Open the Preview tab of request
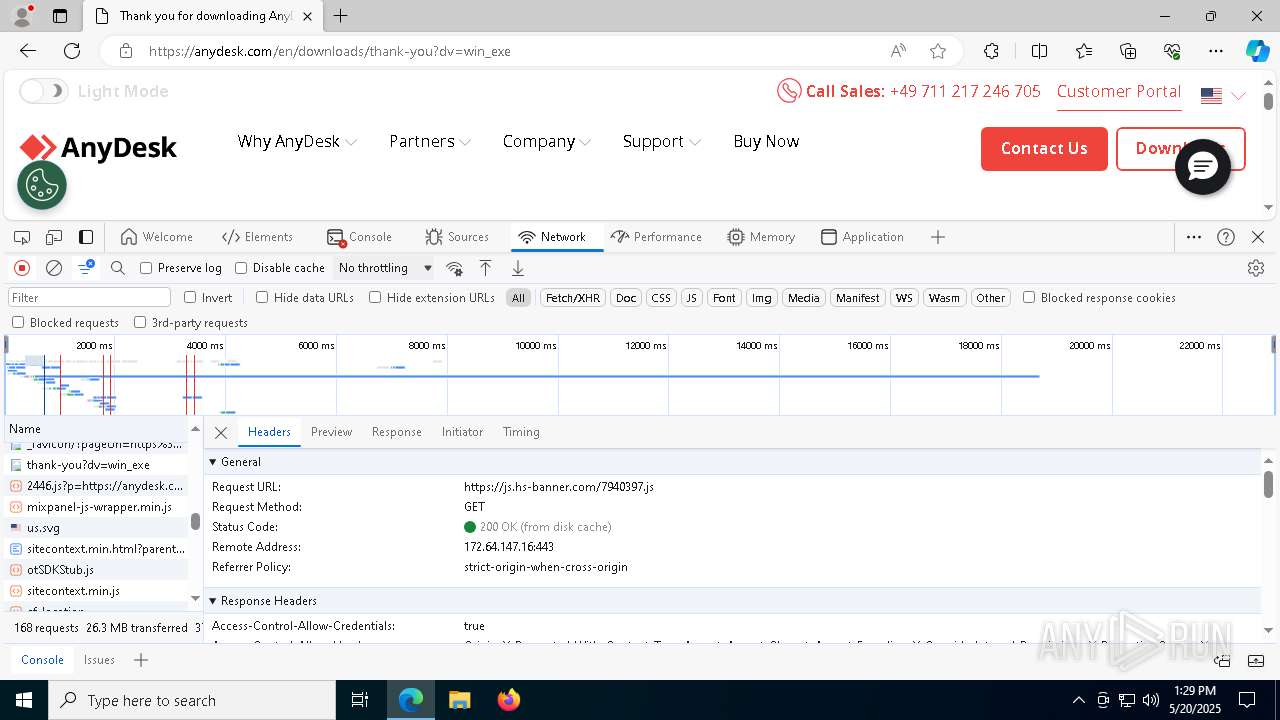This screenshot has height=720, width=1280. pos(331,432)
